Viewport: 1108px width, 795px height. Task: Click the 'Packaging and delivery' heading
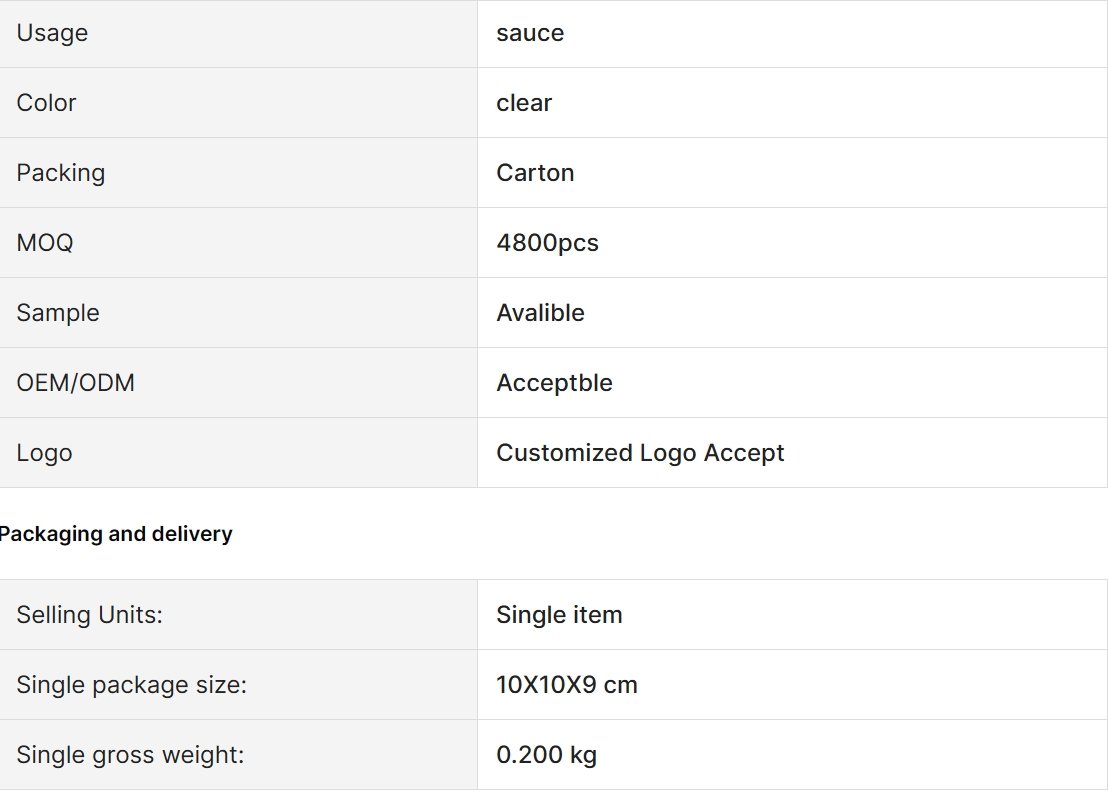point(116,534)
